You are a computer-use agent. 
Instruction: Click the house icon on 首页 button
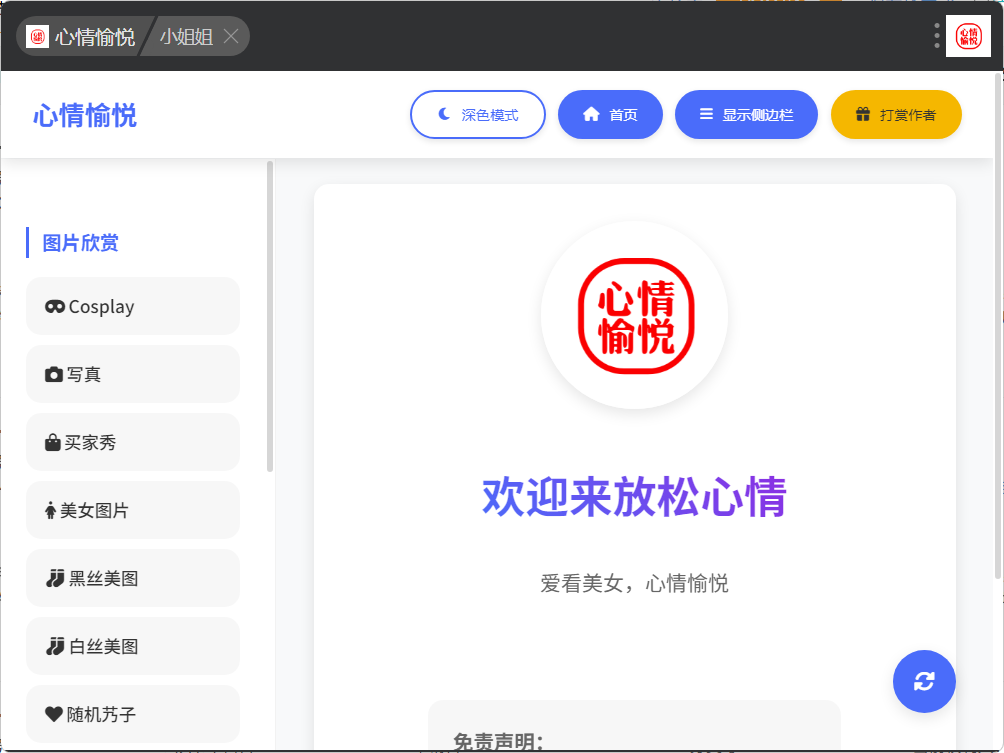pos(591,114)
